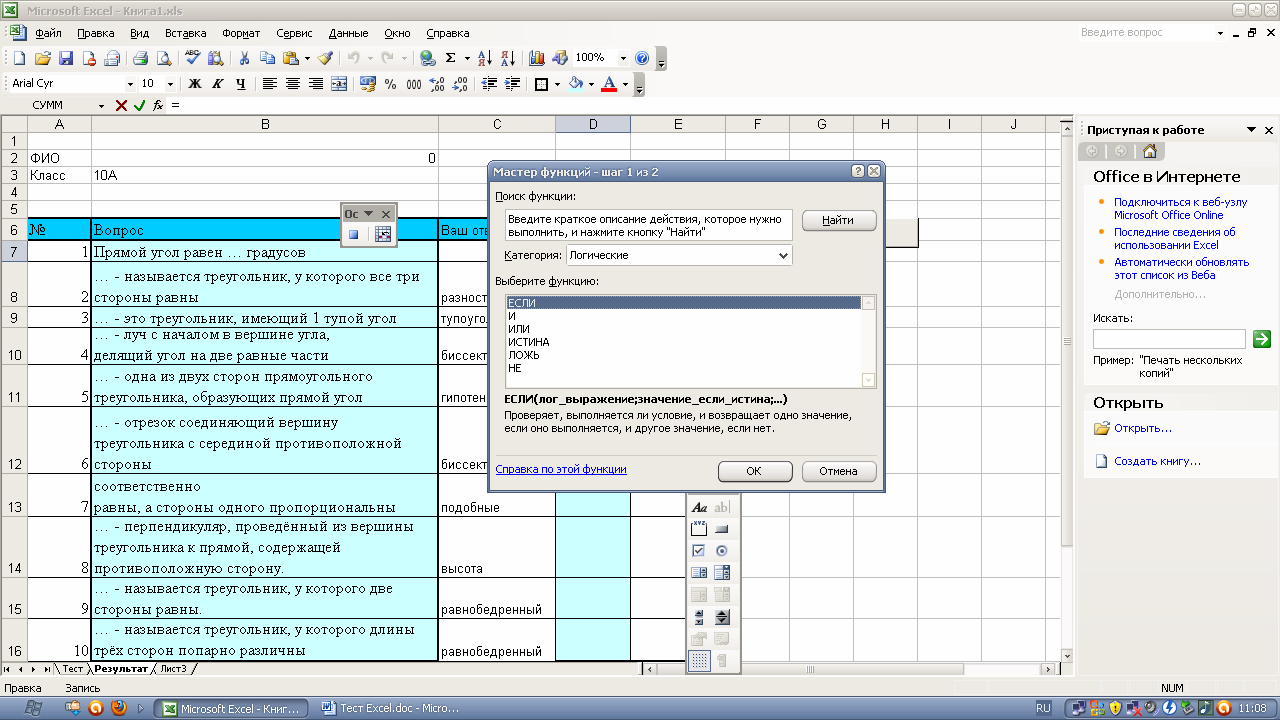Toggle italic (К) formatting
Image resolution: width=1280 pixels, height=720 pixels.
coord(218,84)
